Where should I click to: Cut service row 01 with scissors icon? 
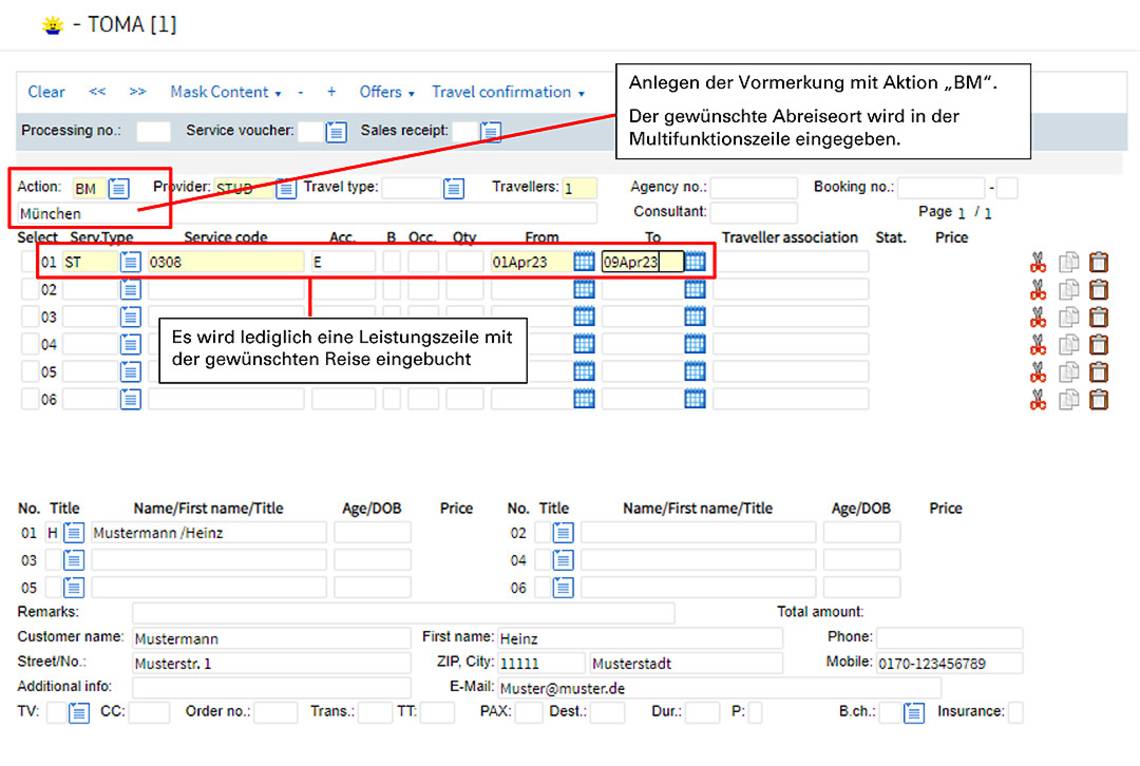coord(1038,262)
